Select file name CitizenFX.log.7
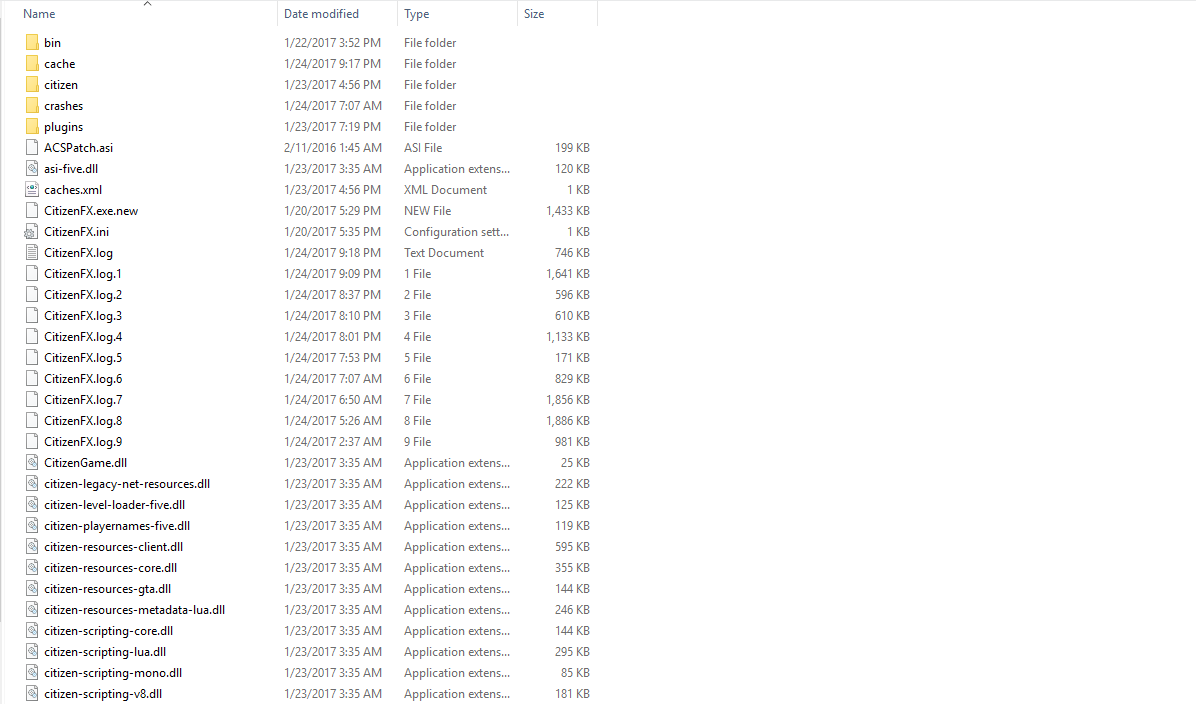 click(83, 399)
